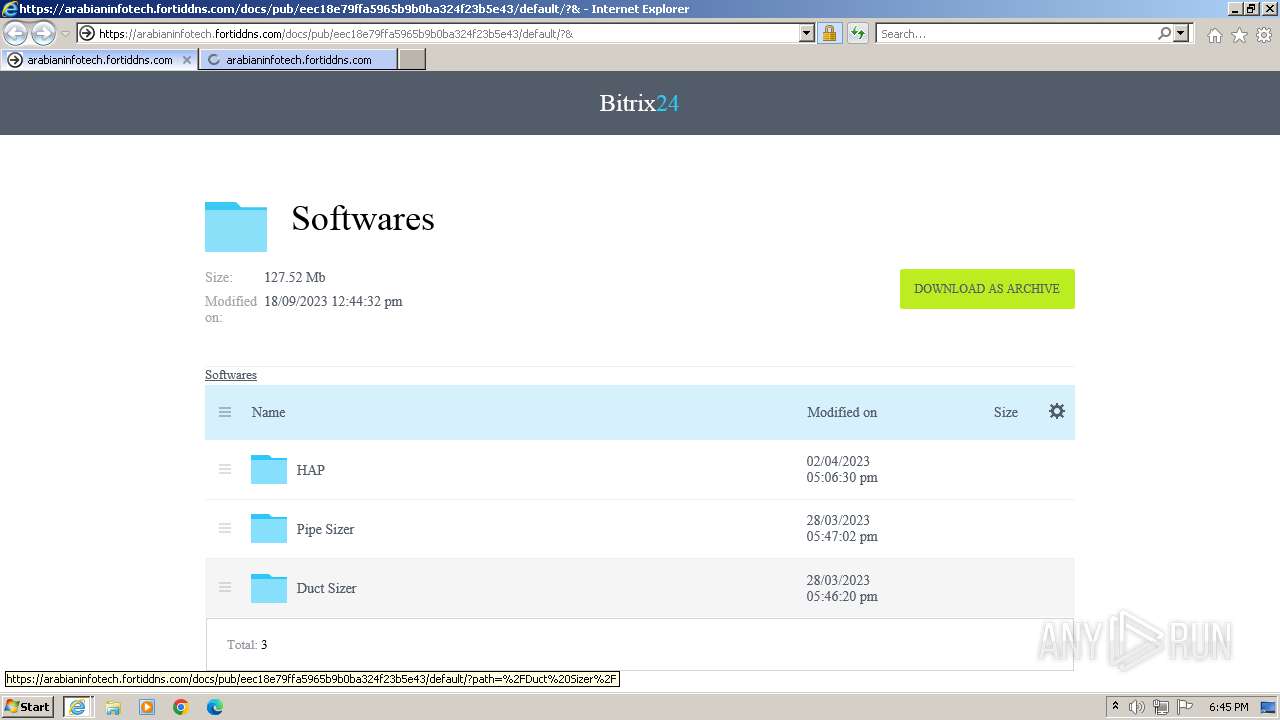
Task: Click the refresh page icon
Action: coord(857,33)
